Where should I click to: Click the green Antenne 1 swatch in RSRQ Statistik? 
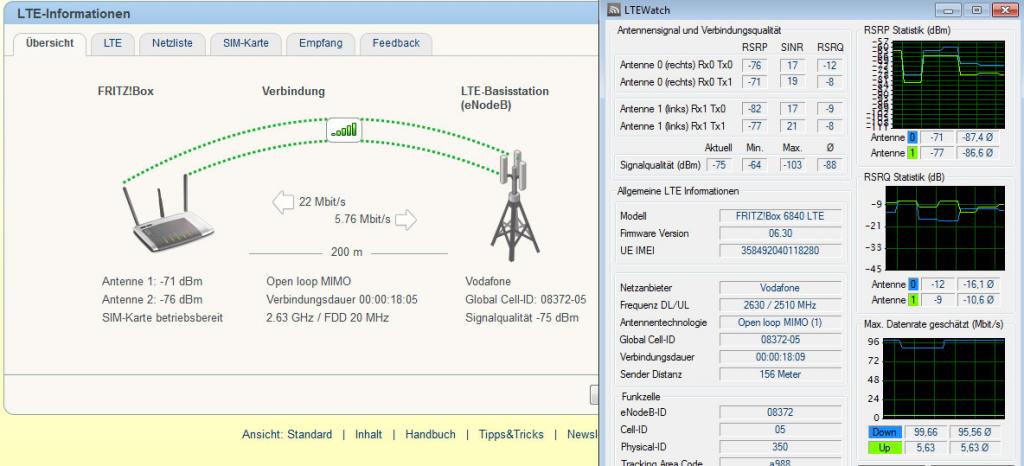click(x=912, y=300)
